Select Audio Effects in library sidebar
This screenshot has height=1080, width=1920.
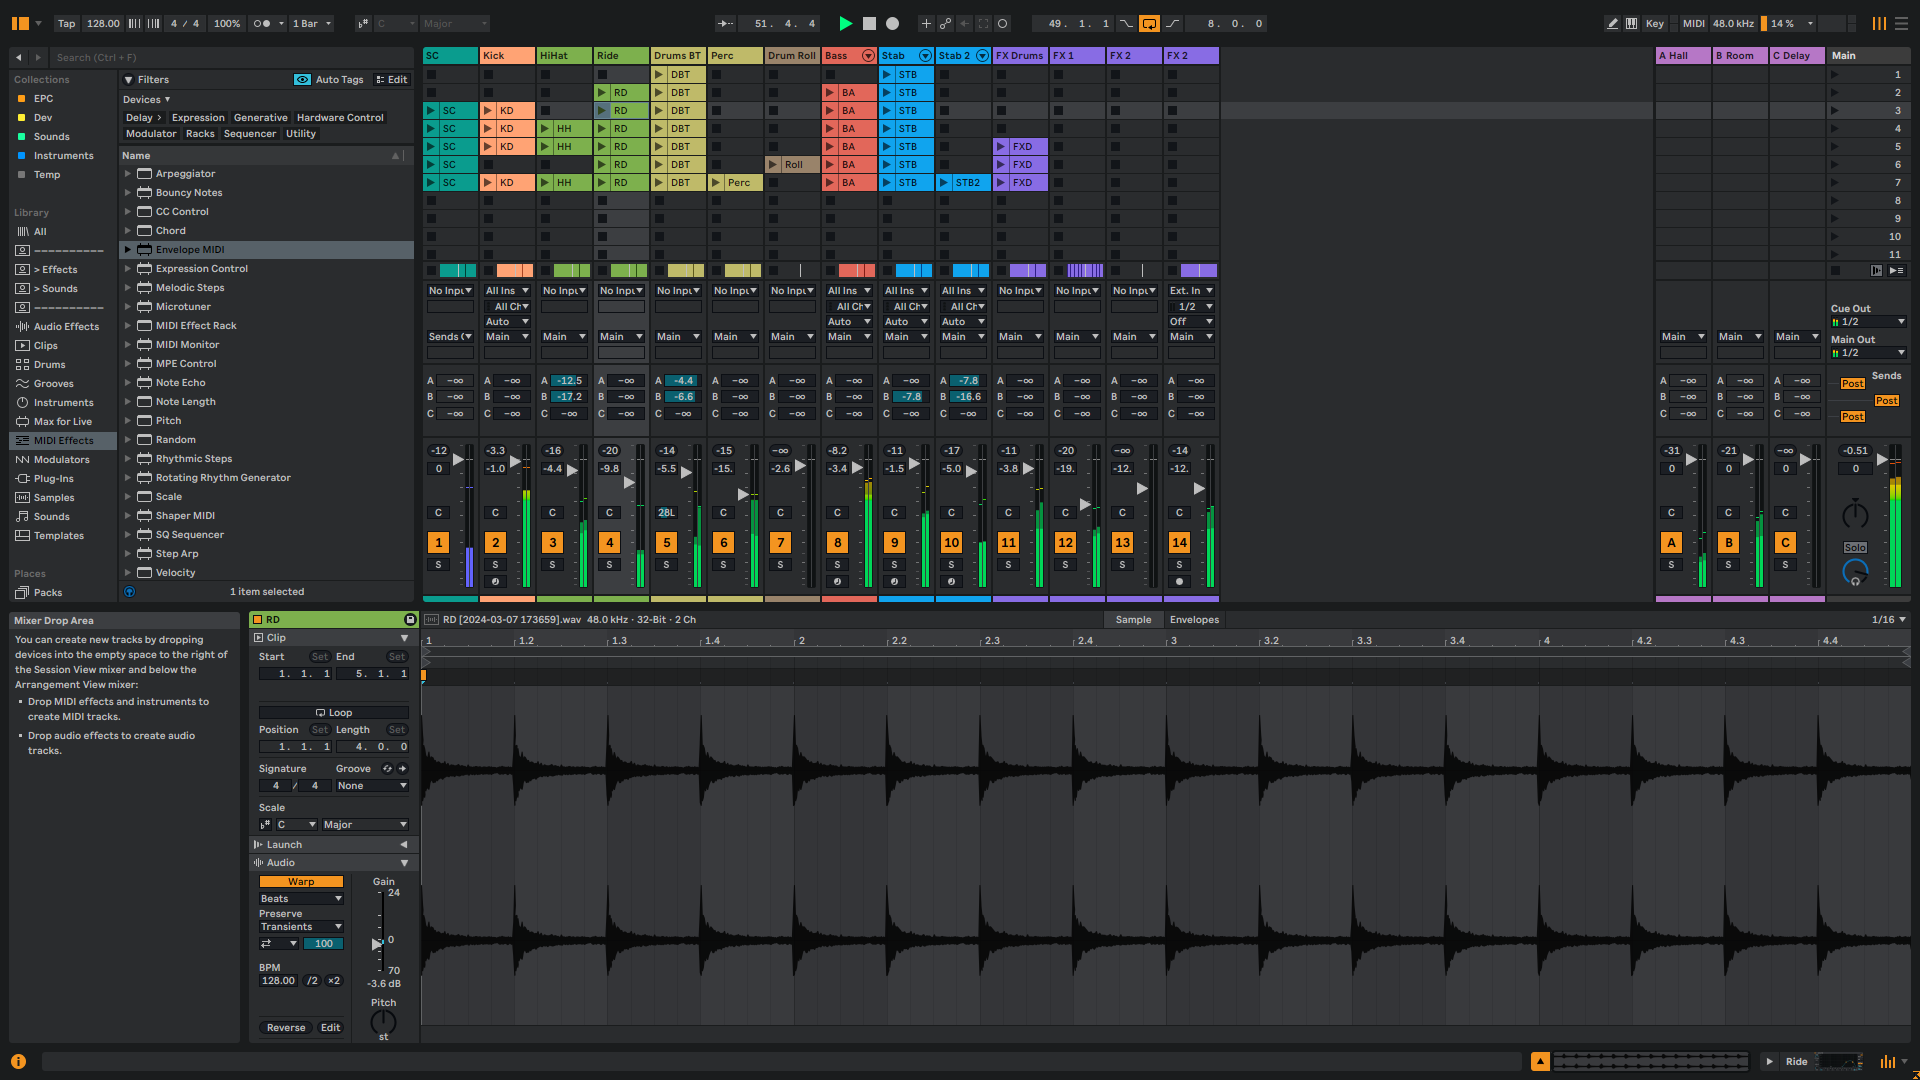point(66,327)
